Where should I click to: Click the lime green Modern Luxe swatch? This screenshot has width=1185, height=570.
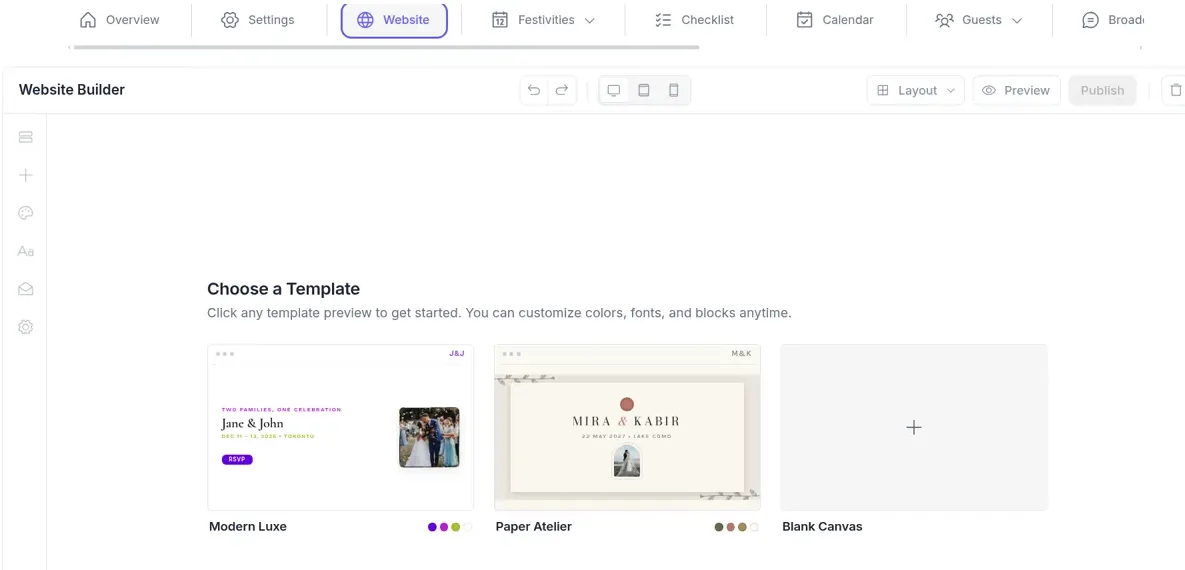[456, 527]
